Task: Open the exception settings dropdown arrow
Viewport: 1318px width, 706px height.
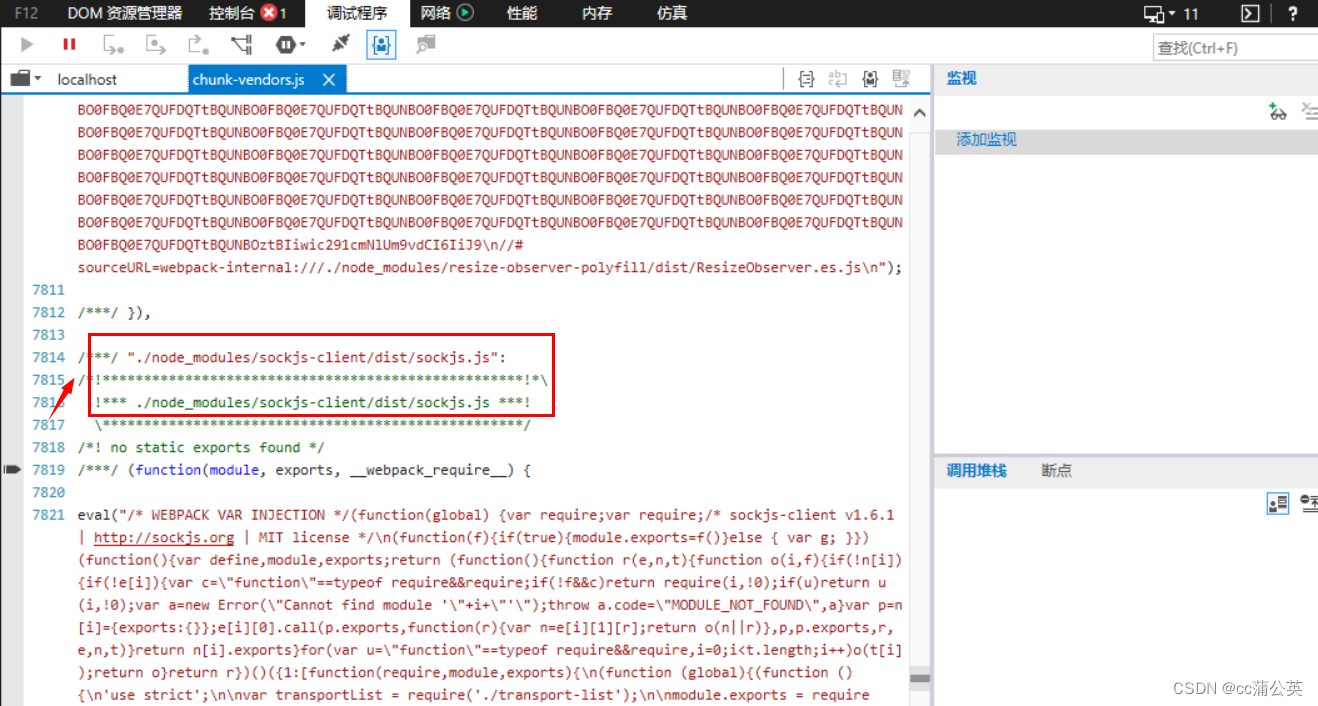Action: point(302,44)
